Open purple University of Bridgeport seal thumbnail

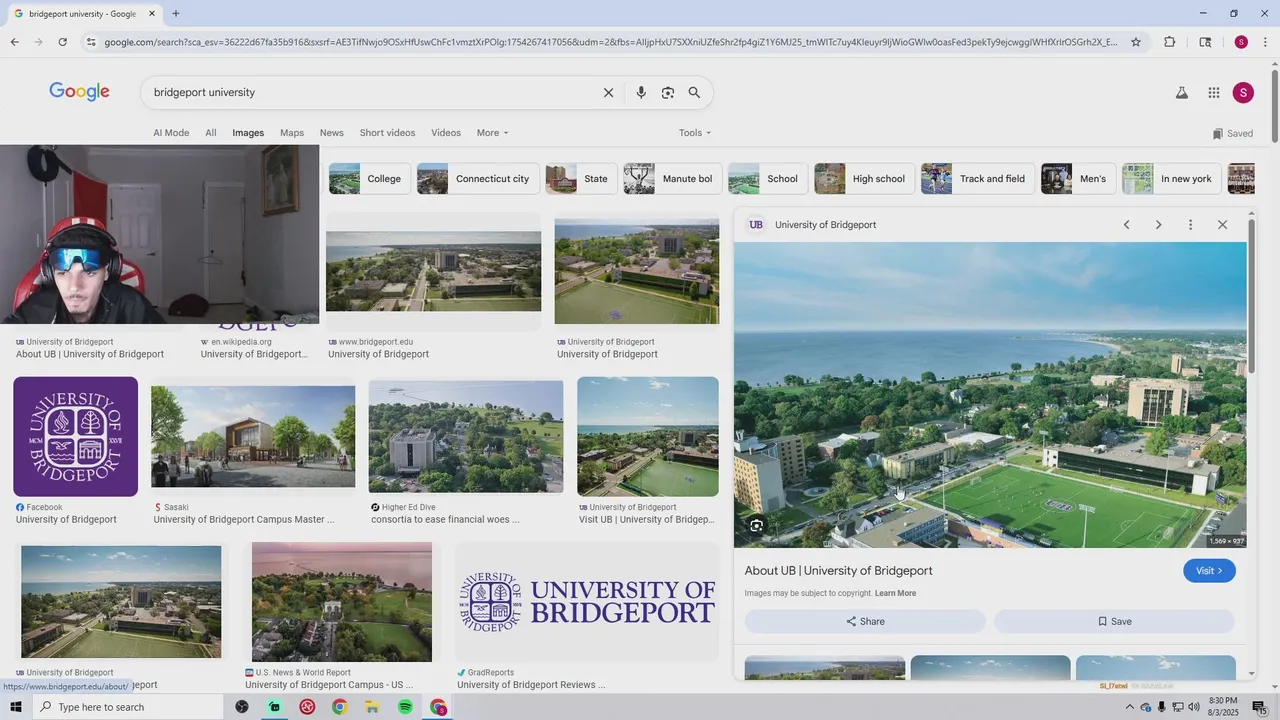point(76,437)
